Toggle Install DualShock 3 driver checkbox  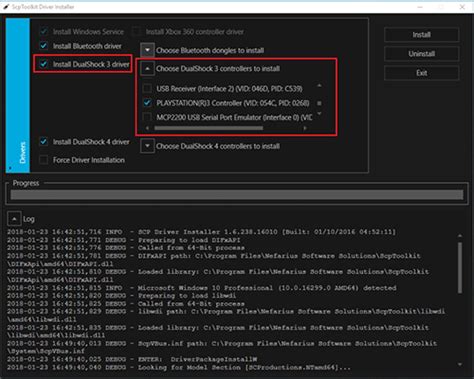click(44, 64)
